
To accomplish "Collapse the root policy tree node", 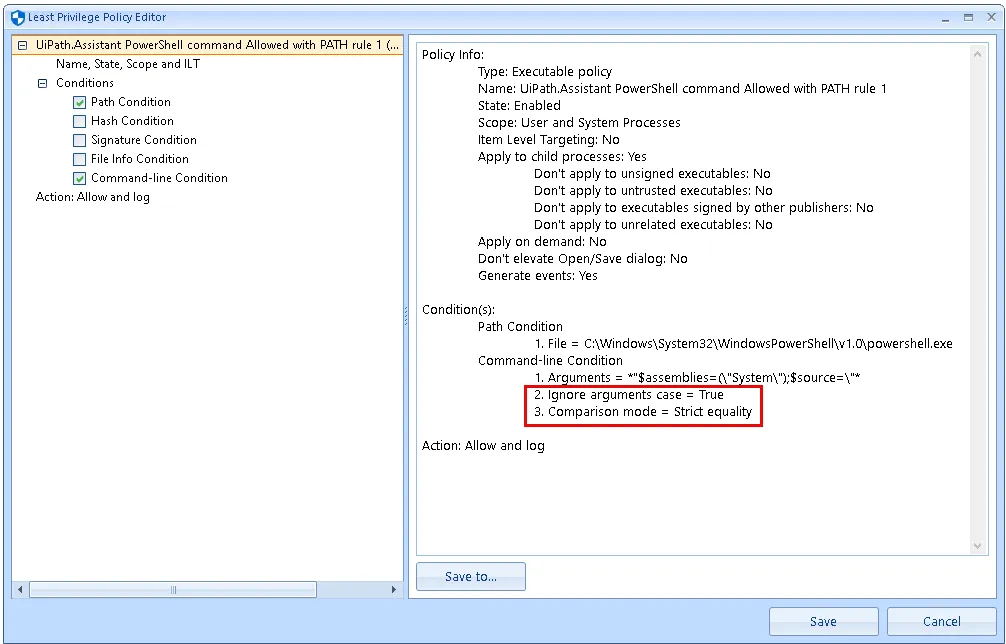I will click(22, 45).
